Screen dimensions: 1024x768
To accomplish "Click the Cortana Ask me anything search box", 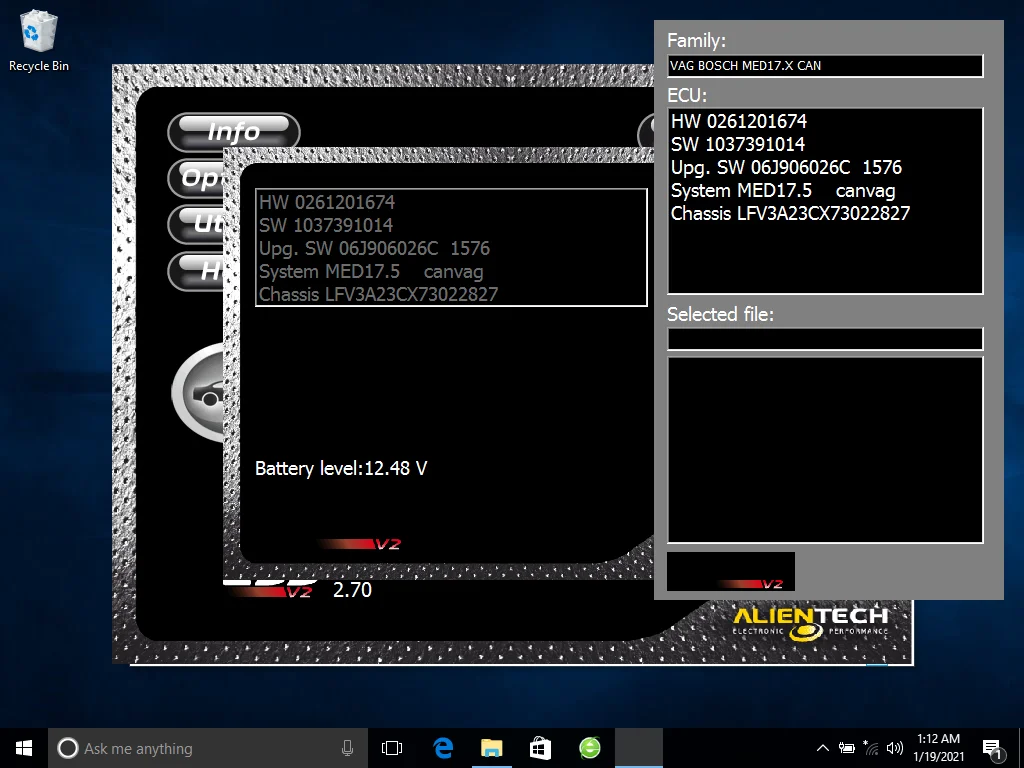I will tap(207, 748).
